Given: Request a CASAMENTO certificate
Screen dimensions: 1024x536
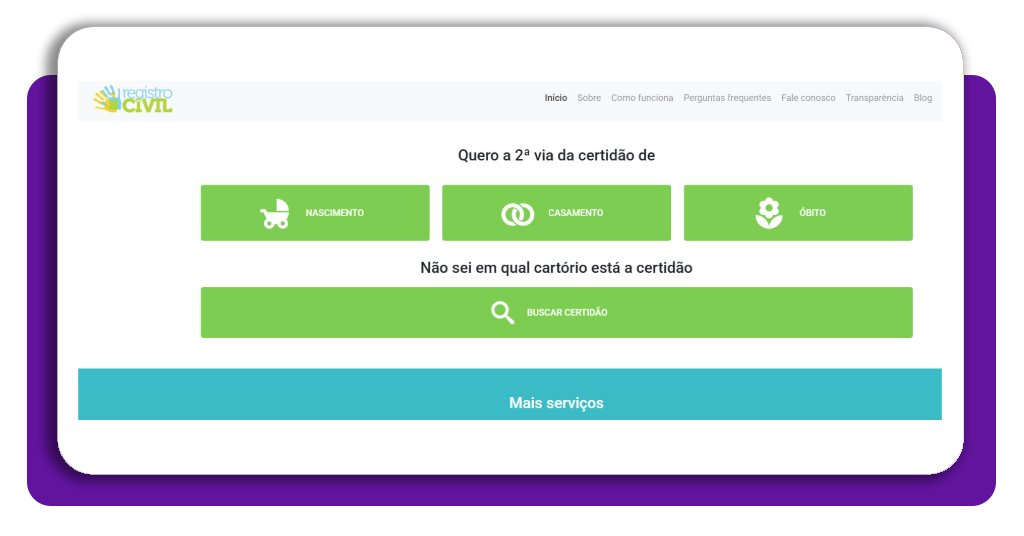Looking at the screenshot, I should point(556,213).
